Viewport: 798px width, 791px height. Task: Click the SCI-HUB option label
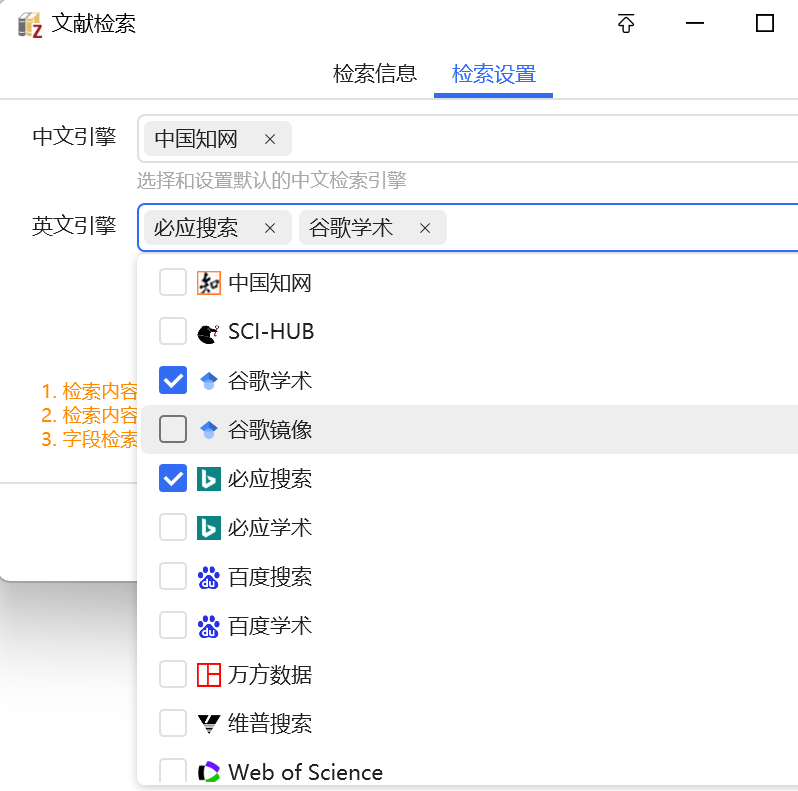[271, 332]
